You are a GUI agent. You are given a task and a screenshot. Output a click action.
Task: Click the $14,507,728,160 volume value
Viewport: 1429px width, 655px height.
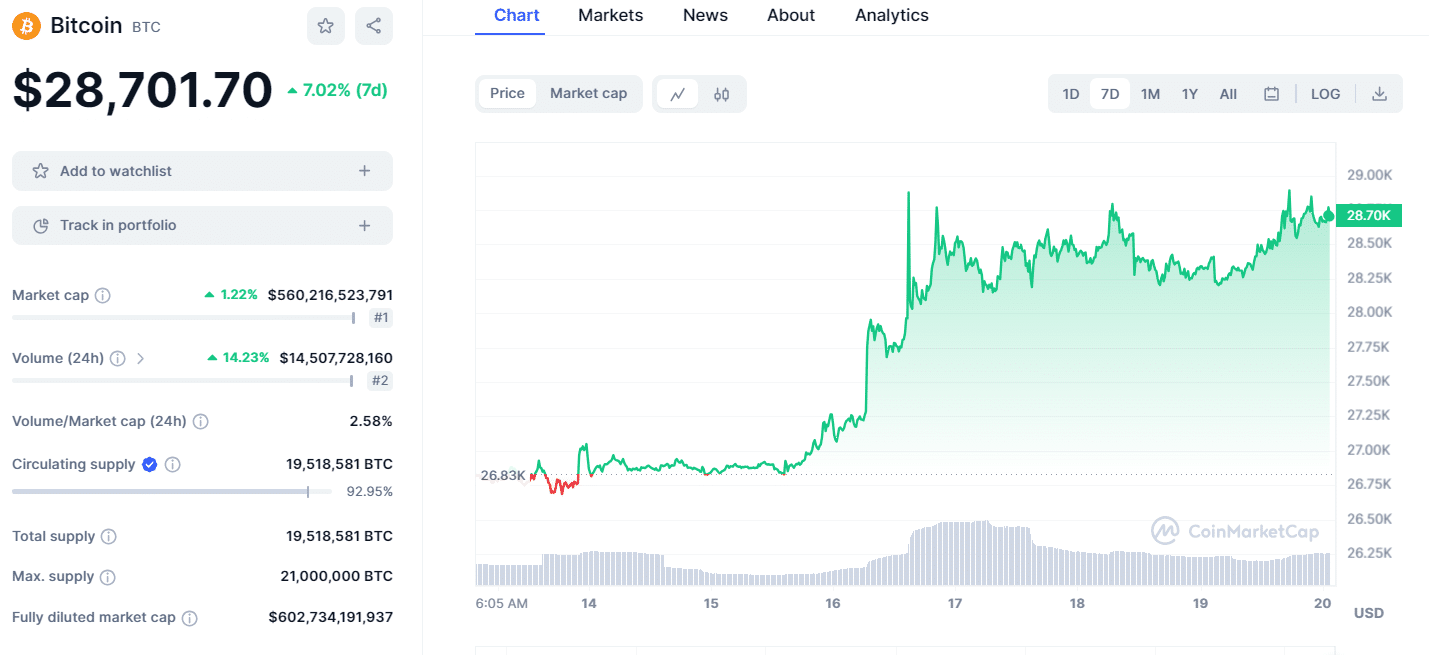[336, 358]
